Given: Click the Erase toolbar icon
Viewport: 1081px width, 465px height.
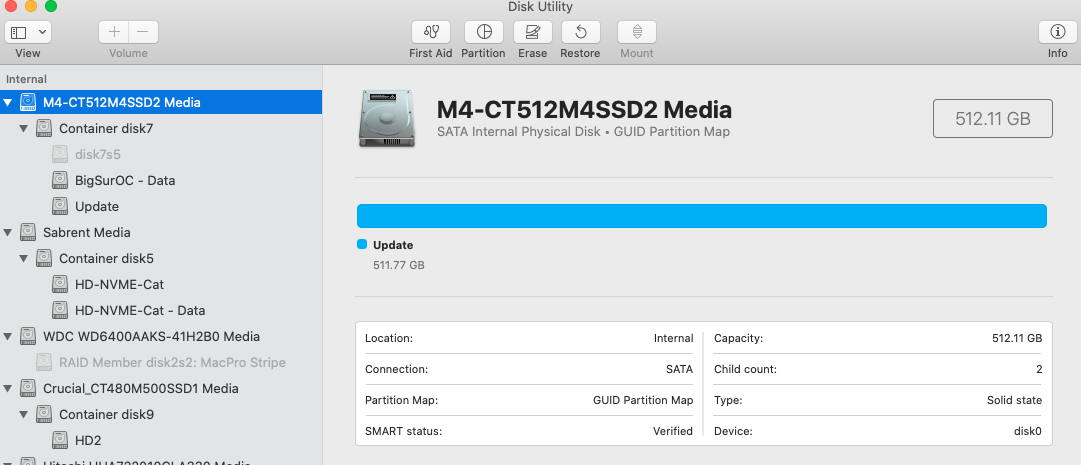Looking at the screenshot, I should tap(532, 32).
